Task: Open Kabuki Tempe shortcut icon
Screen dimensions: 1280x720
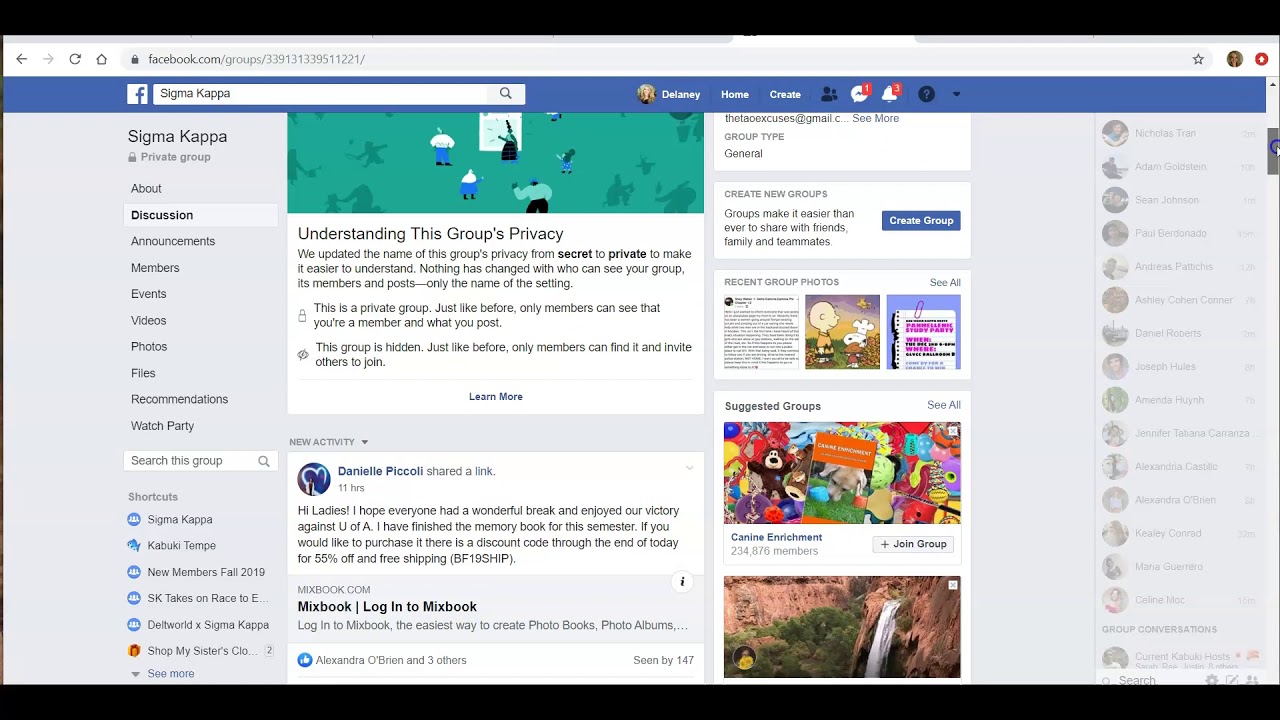Action: click(x=134, y=545)
